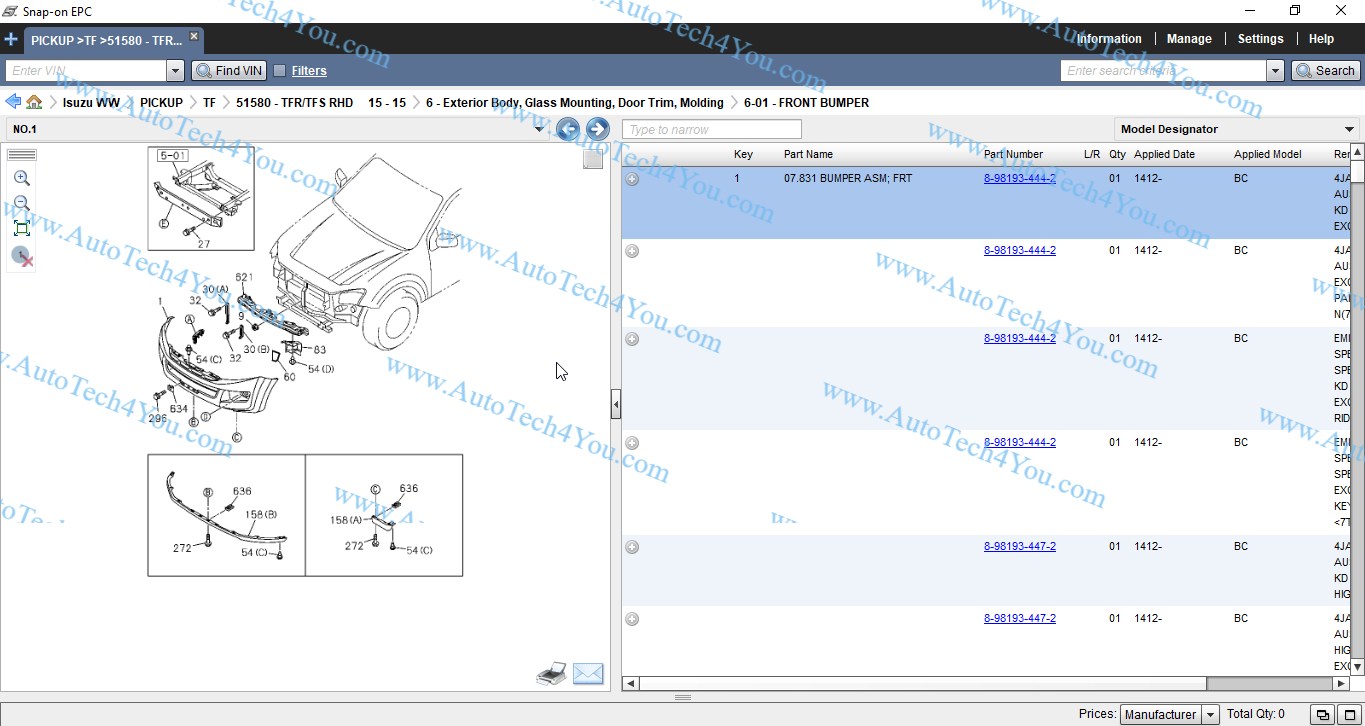Click the blue back arrow in breadcrumb
Viewport: 1365px width, 726px height.
[x=13, y=102]
